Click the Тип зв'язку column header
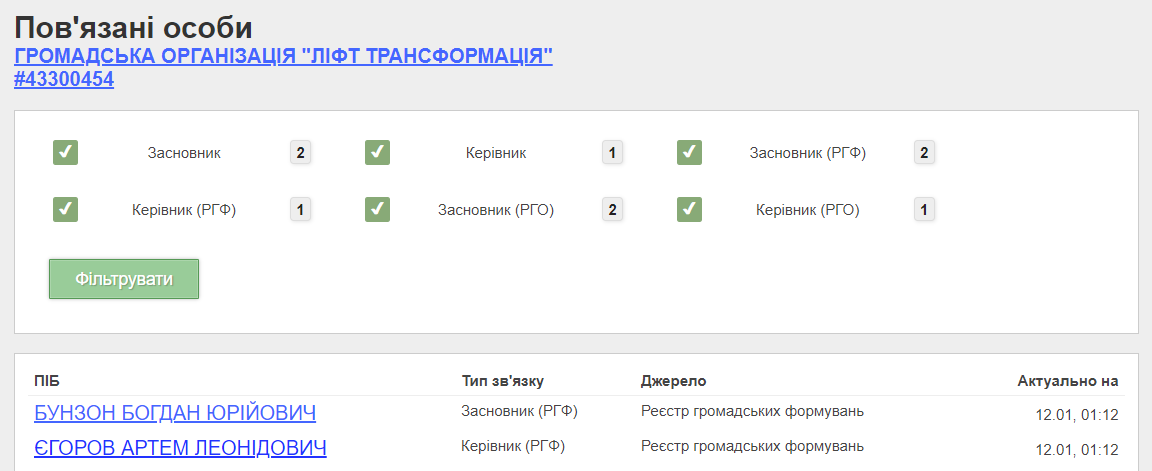 pyautogui.click(x=503, y=381)
